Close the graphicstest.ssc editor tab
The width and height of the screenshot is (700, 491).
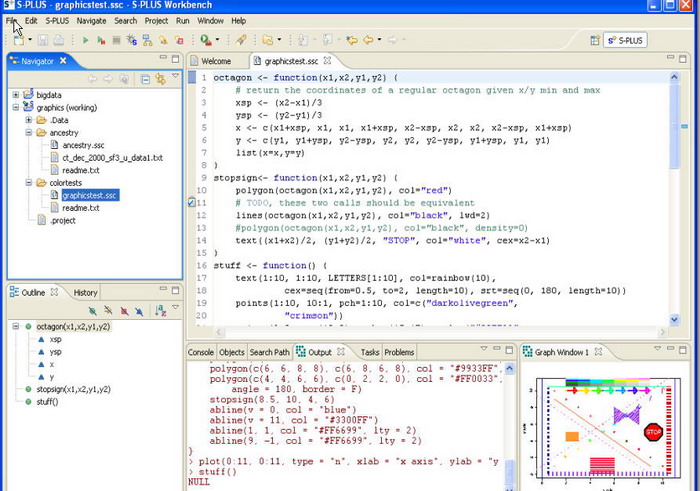(327, 60)
